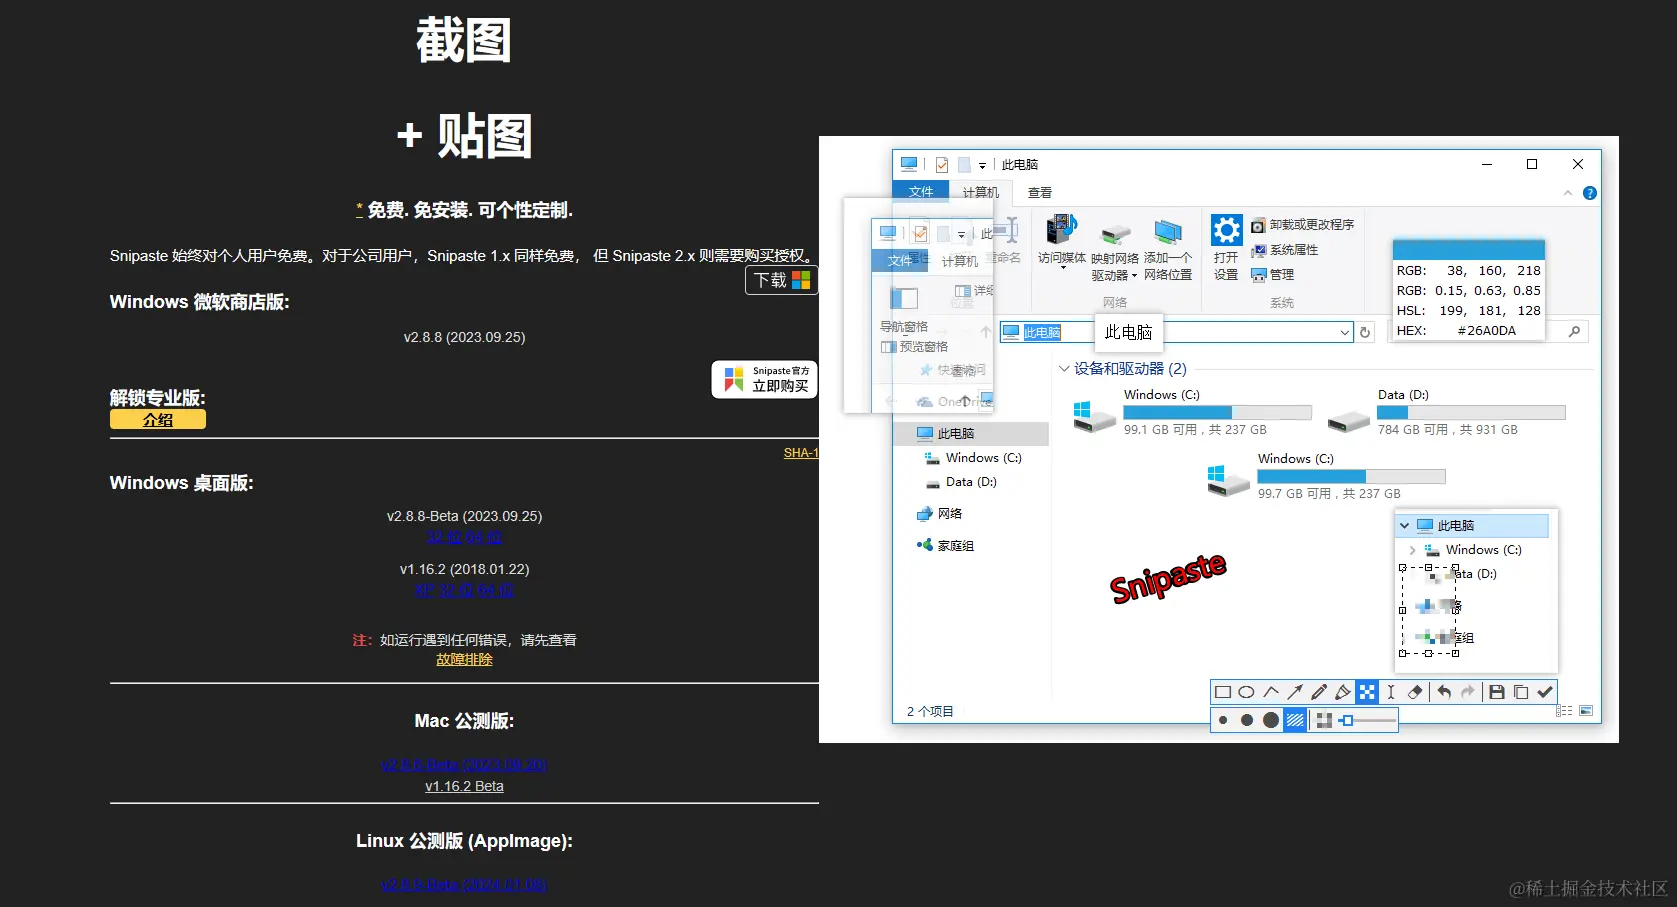This screenshot has width=1677, height=907.
Task: Select the marker highlighter tool
Action: [1344, 691]
